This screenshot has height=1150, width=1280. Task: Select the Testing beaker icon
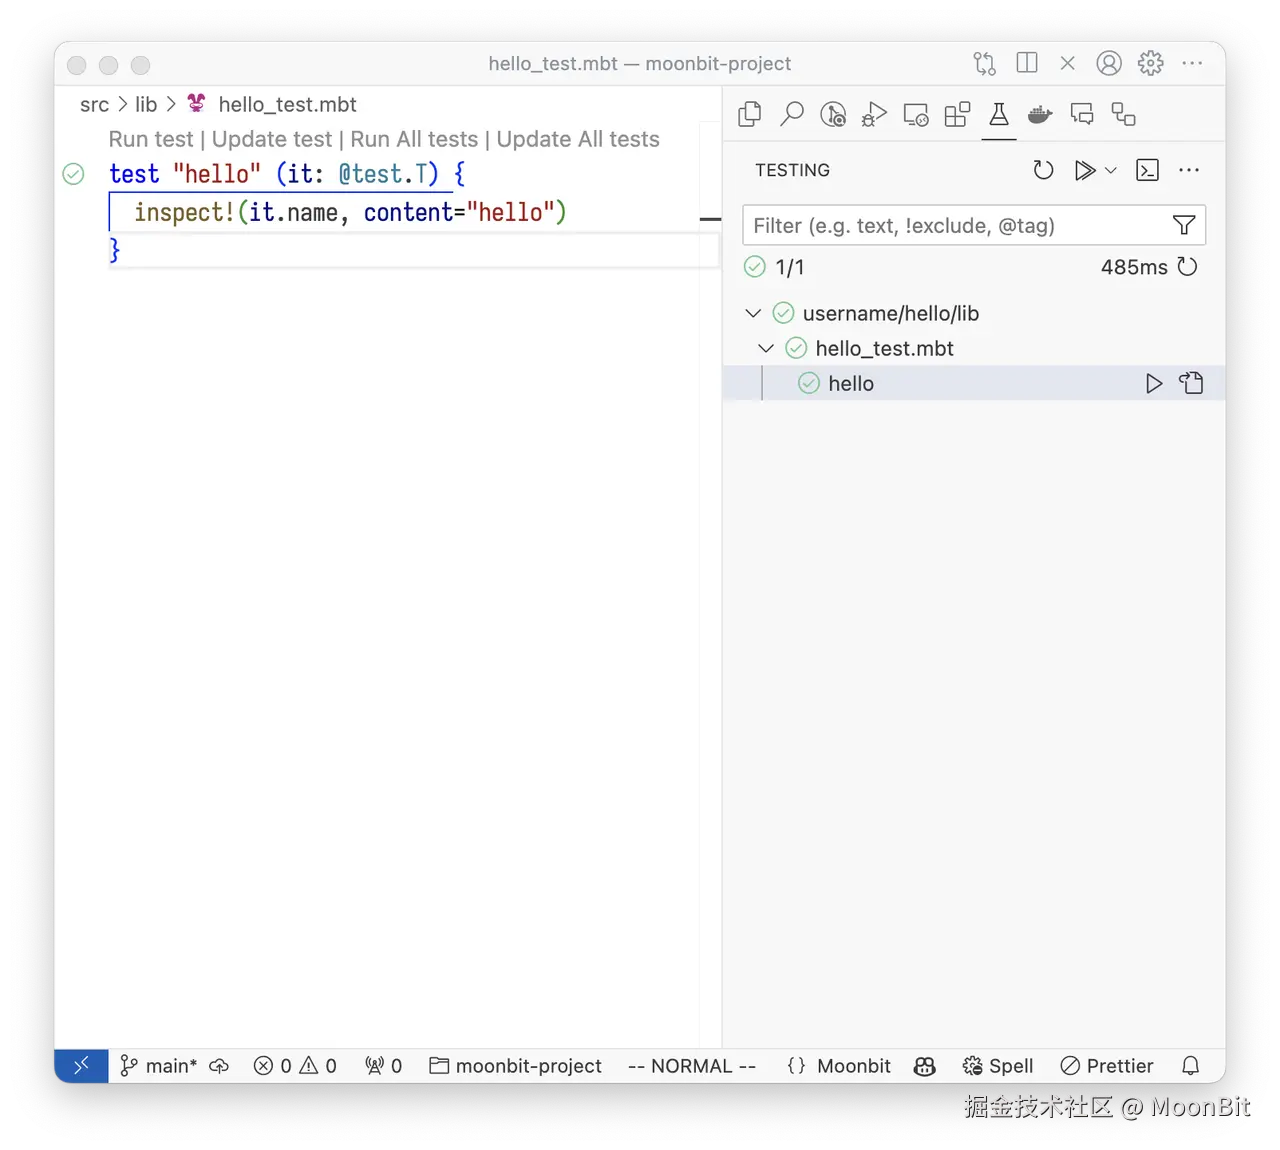click(x=999, y=115)
